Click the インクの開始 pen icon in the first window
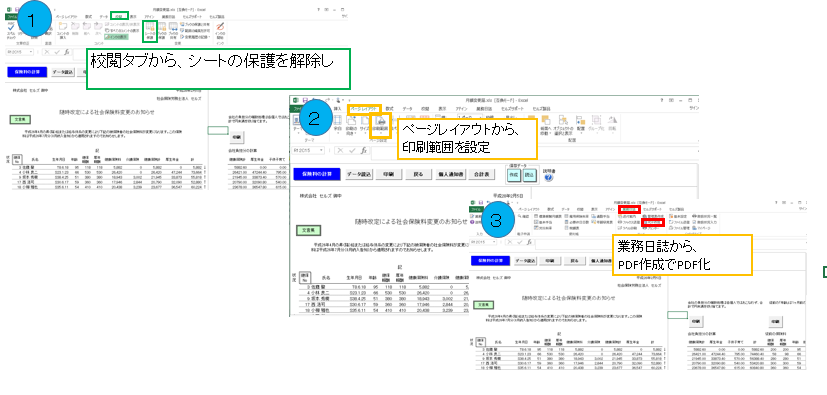Image resolution: width=827 pixels, height=395 pixels. click(220, 31)
